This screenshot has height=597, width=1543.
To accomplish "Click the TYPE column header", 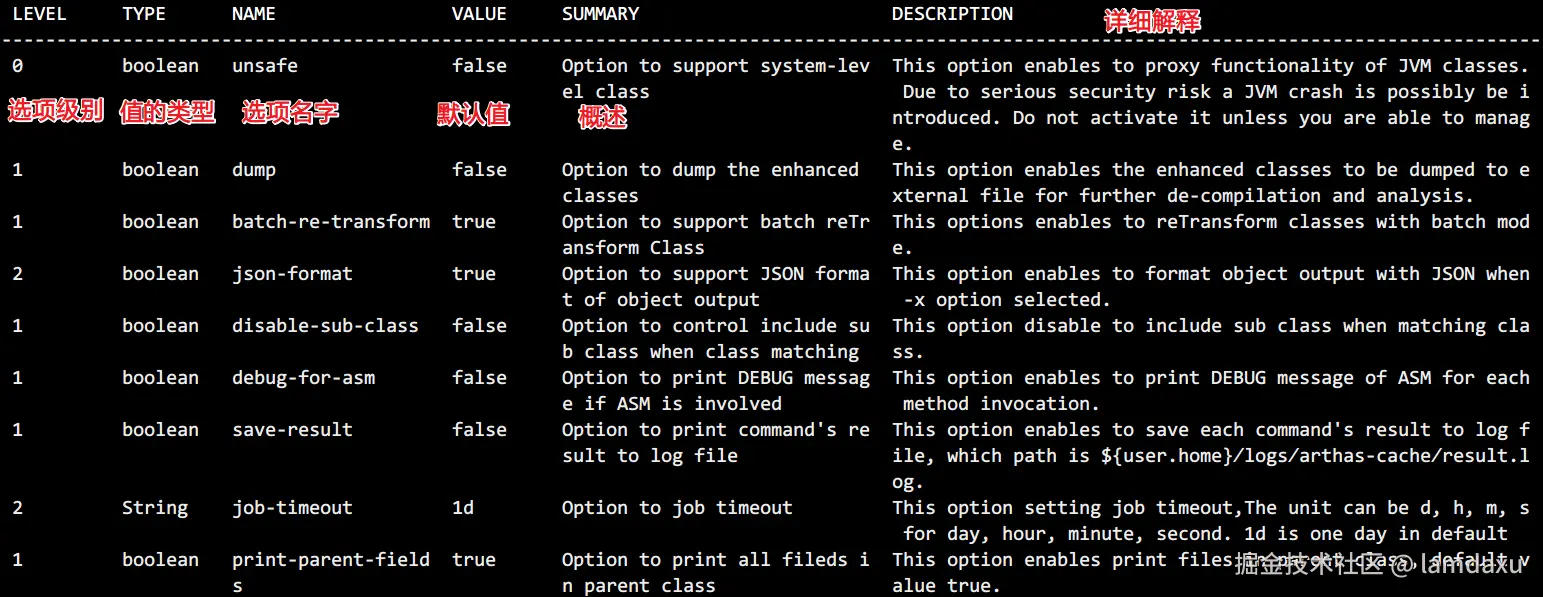I will tap(144, 14).
